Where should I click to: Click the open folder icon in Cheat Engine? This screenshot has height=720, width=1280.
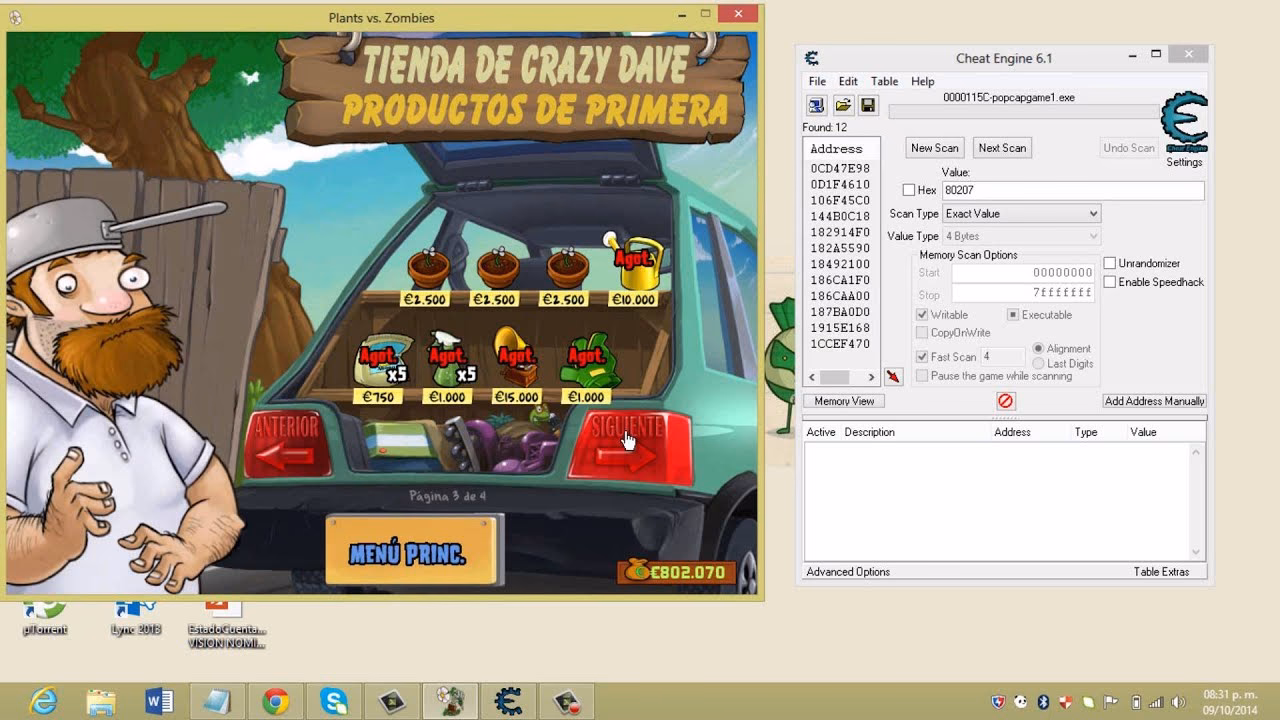point(843,105)
